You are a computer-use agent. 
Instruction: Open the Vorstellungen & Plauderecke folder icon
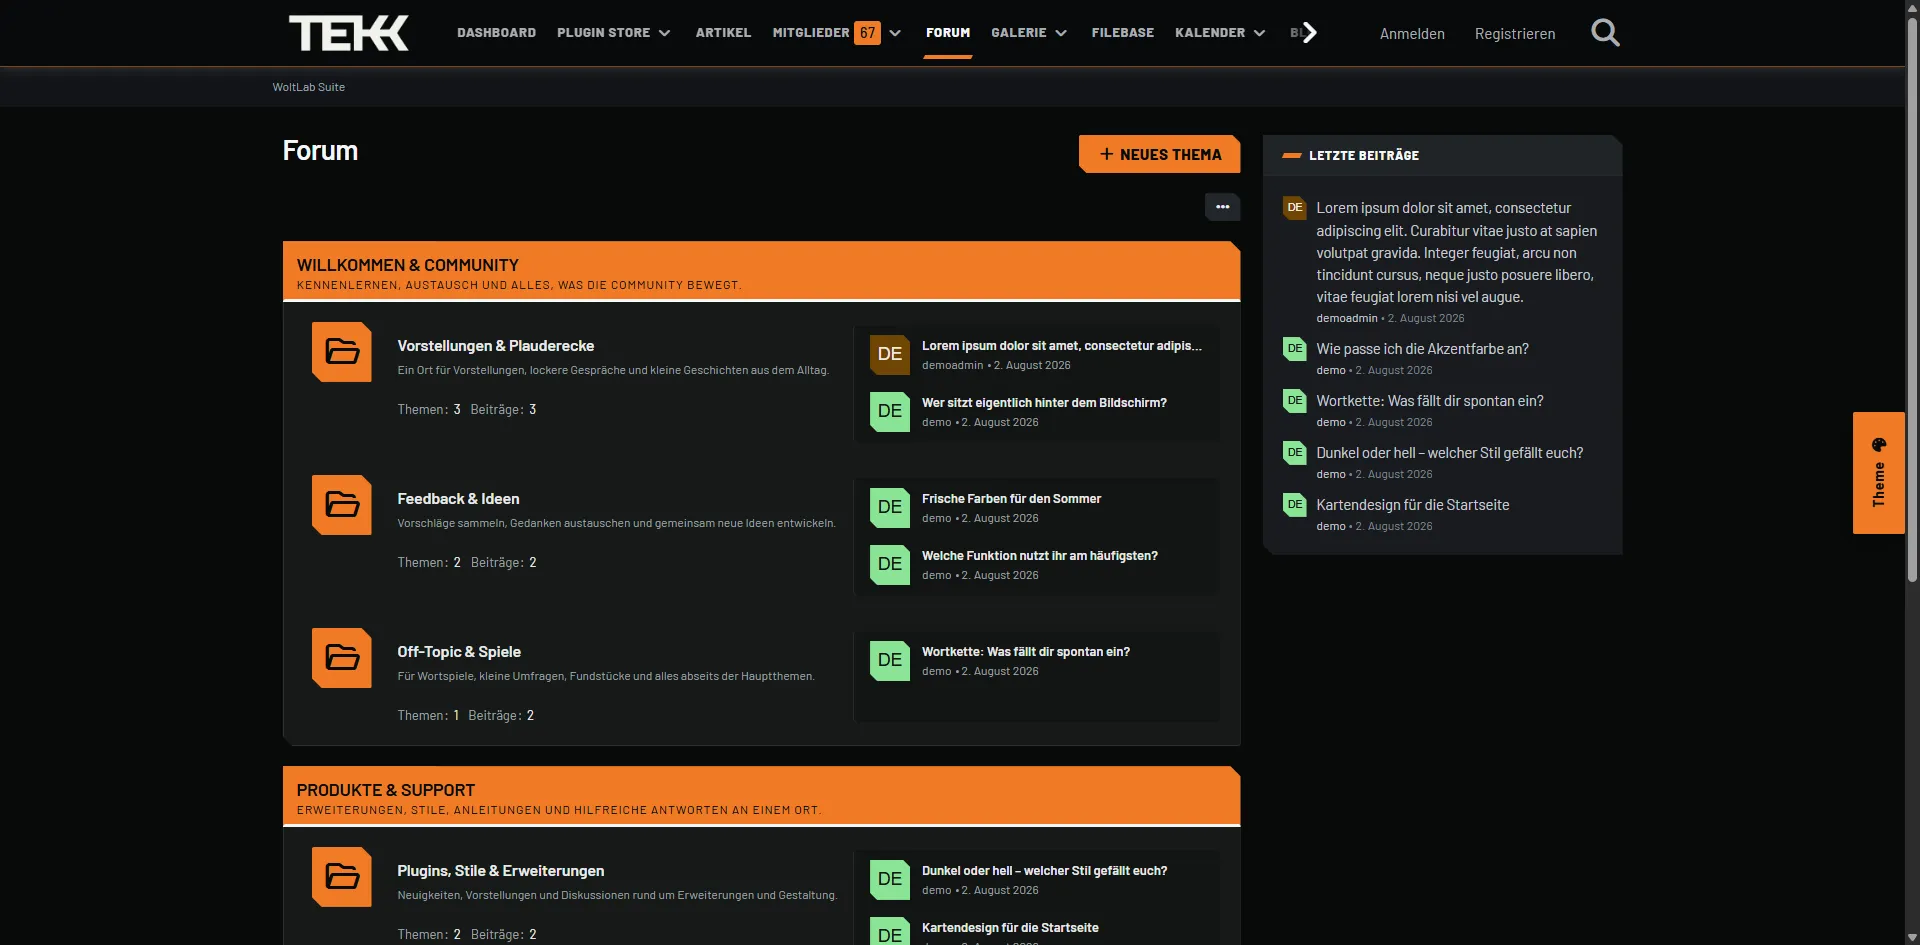click(342, 352)
